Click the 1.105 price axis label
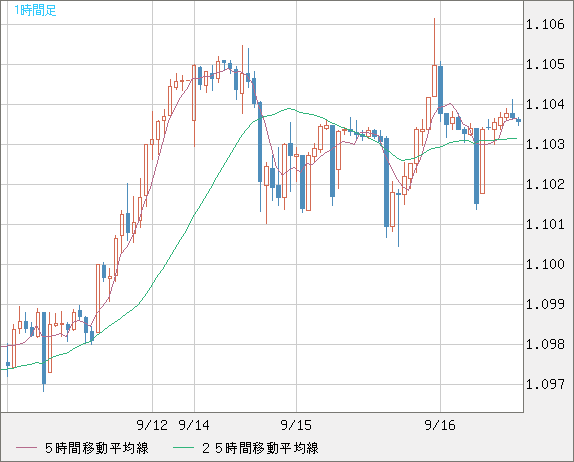The width and height of the screenshot is (574, 462). pyautogui.click(x=545, y=64)
